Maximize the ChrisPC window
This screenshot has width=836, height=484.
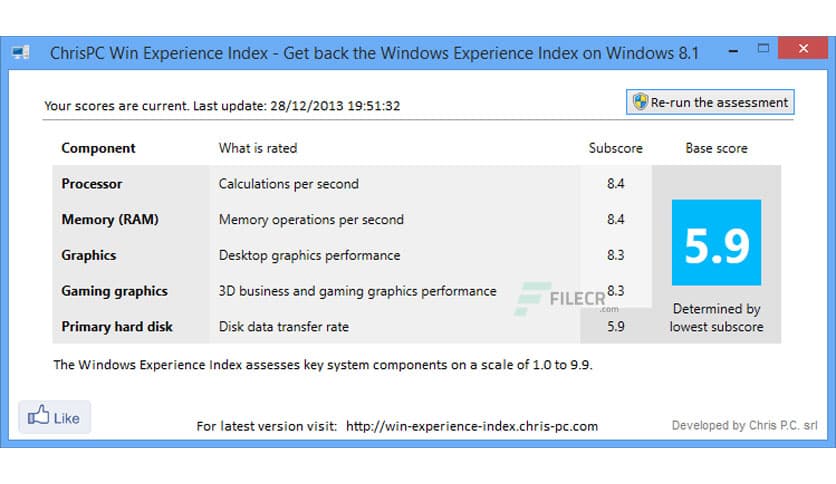(763, 49)
